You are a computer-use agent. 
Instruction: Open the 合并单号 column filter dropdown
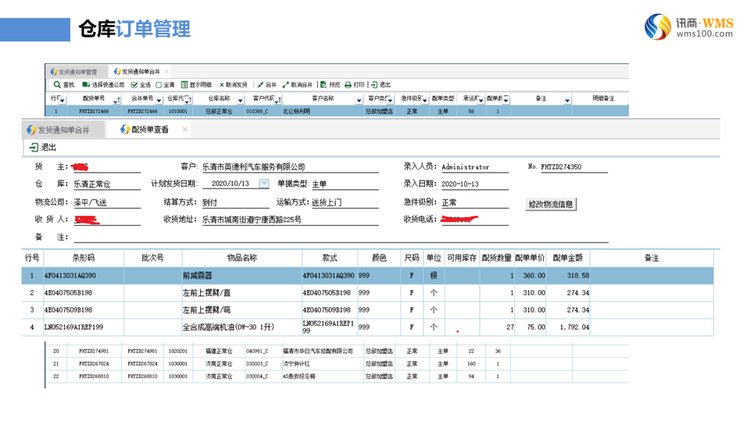point(159,100)
